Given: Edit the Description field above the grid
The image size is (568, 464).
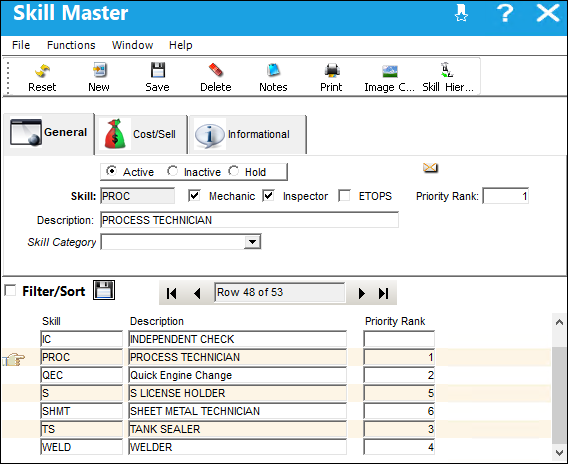Looking at the screenshot, I should tap(249, 220).
